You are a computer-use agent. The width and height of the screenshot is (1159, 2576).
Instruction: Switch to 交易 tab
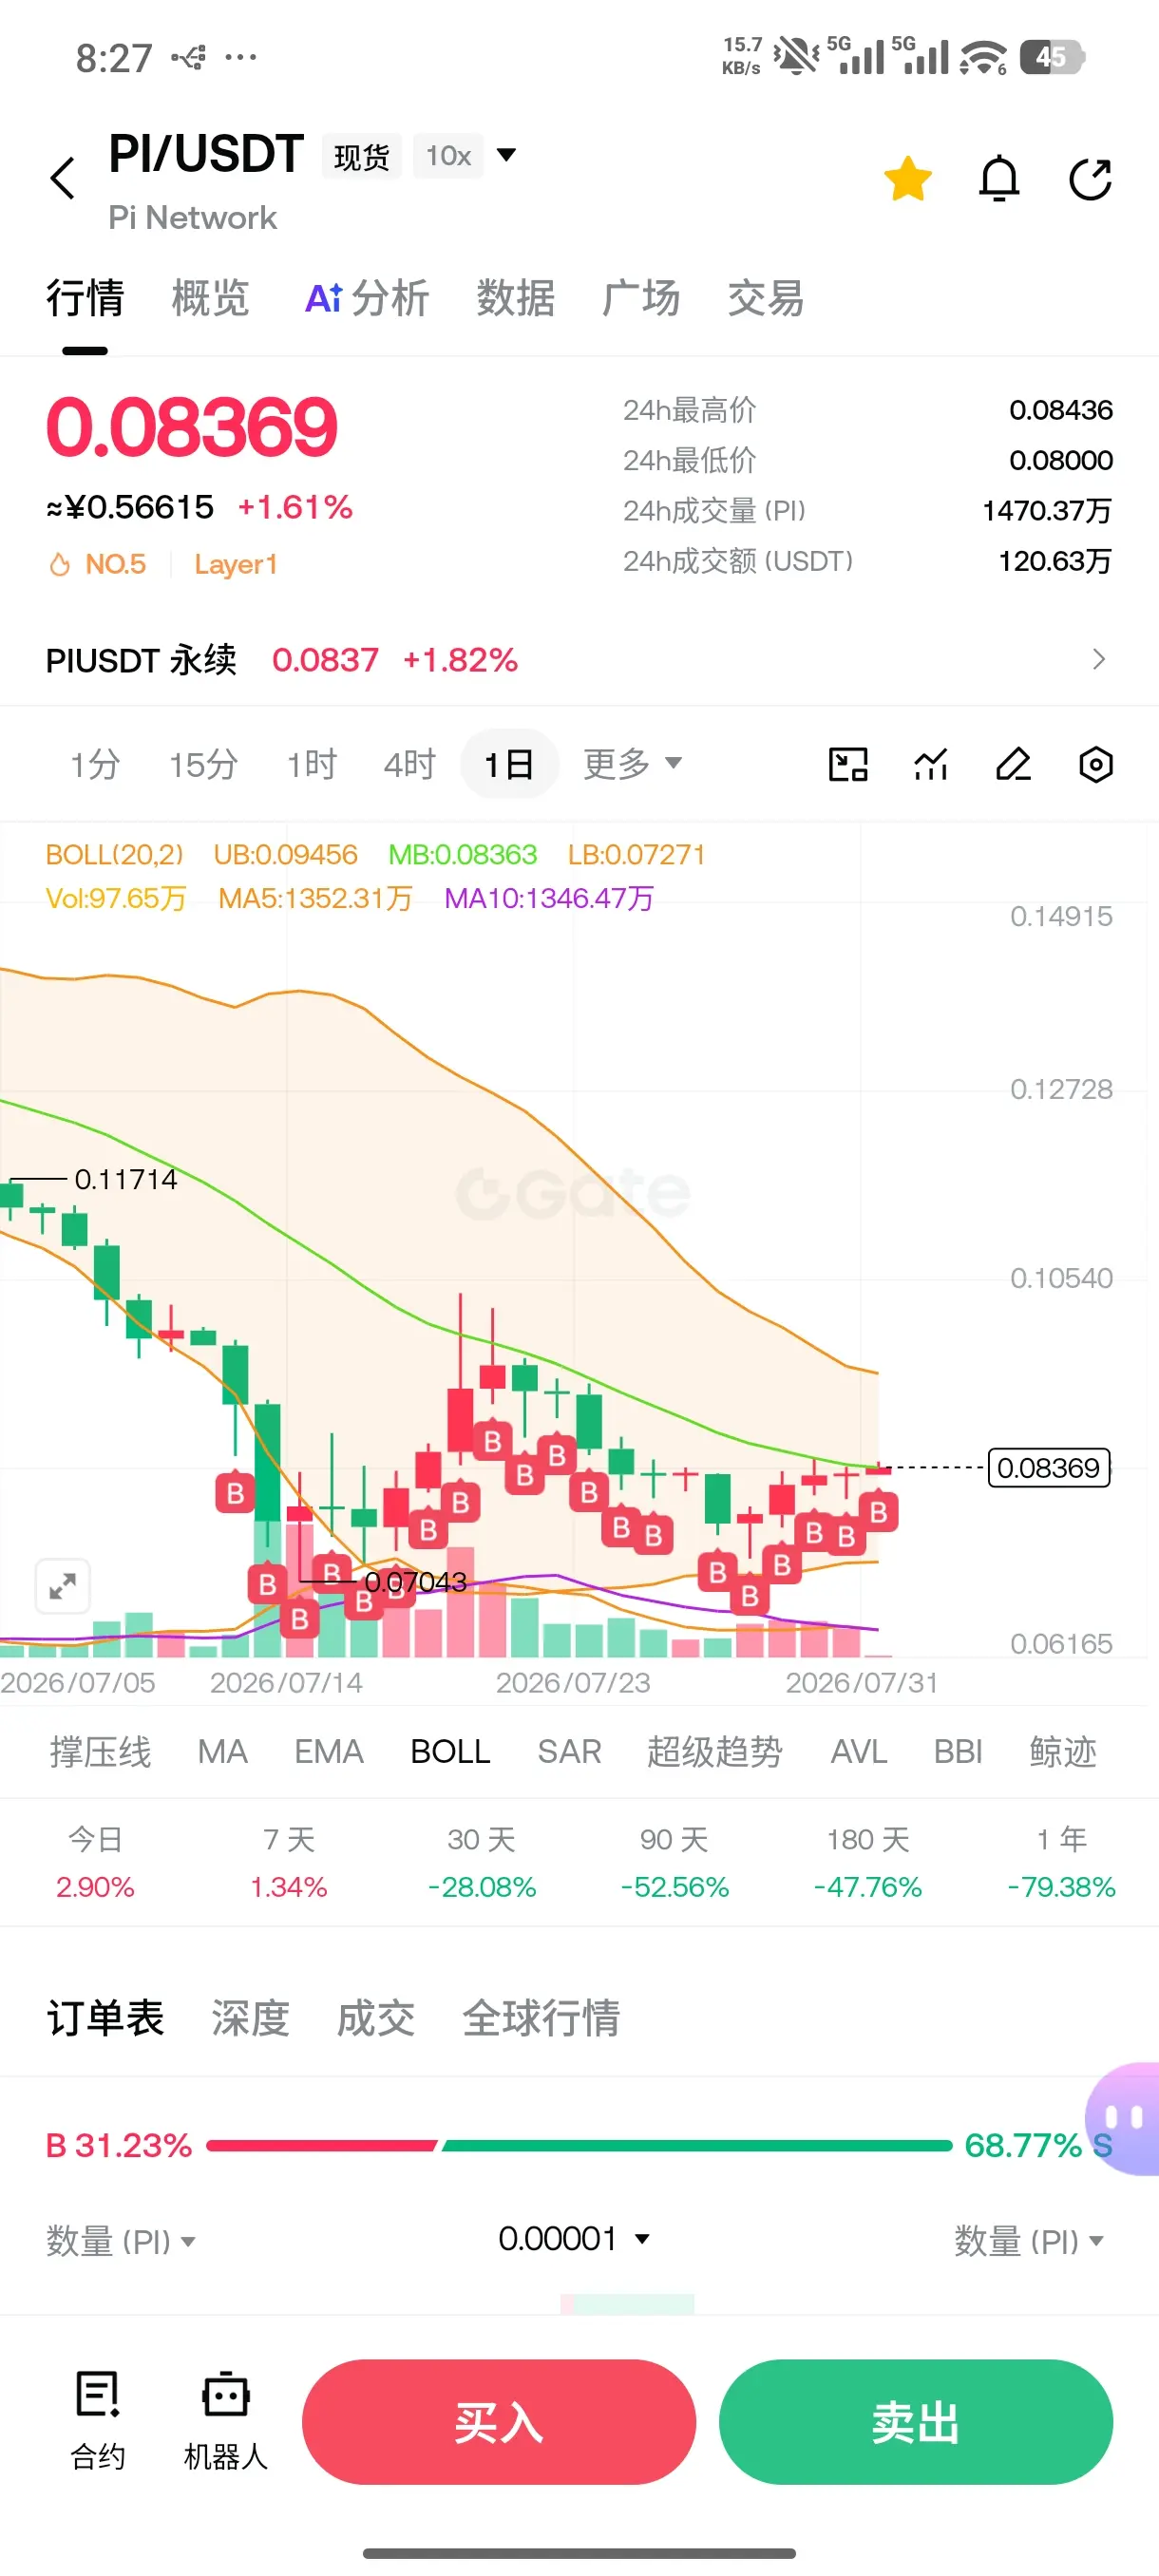click(x=766, y=298)
